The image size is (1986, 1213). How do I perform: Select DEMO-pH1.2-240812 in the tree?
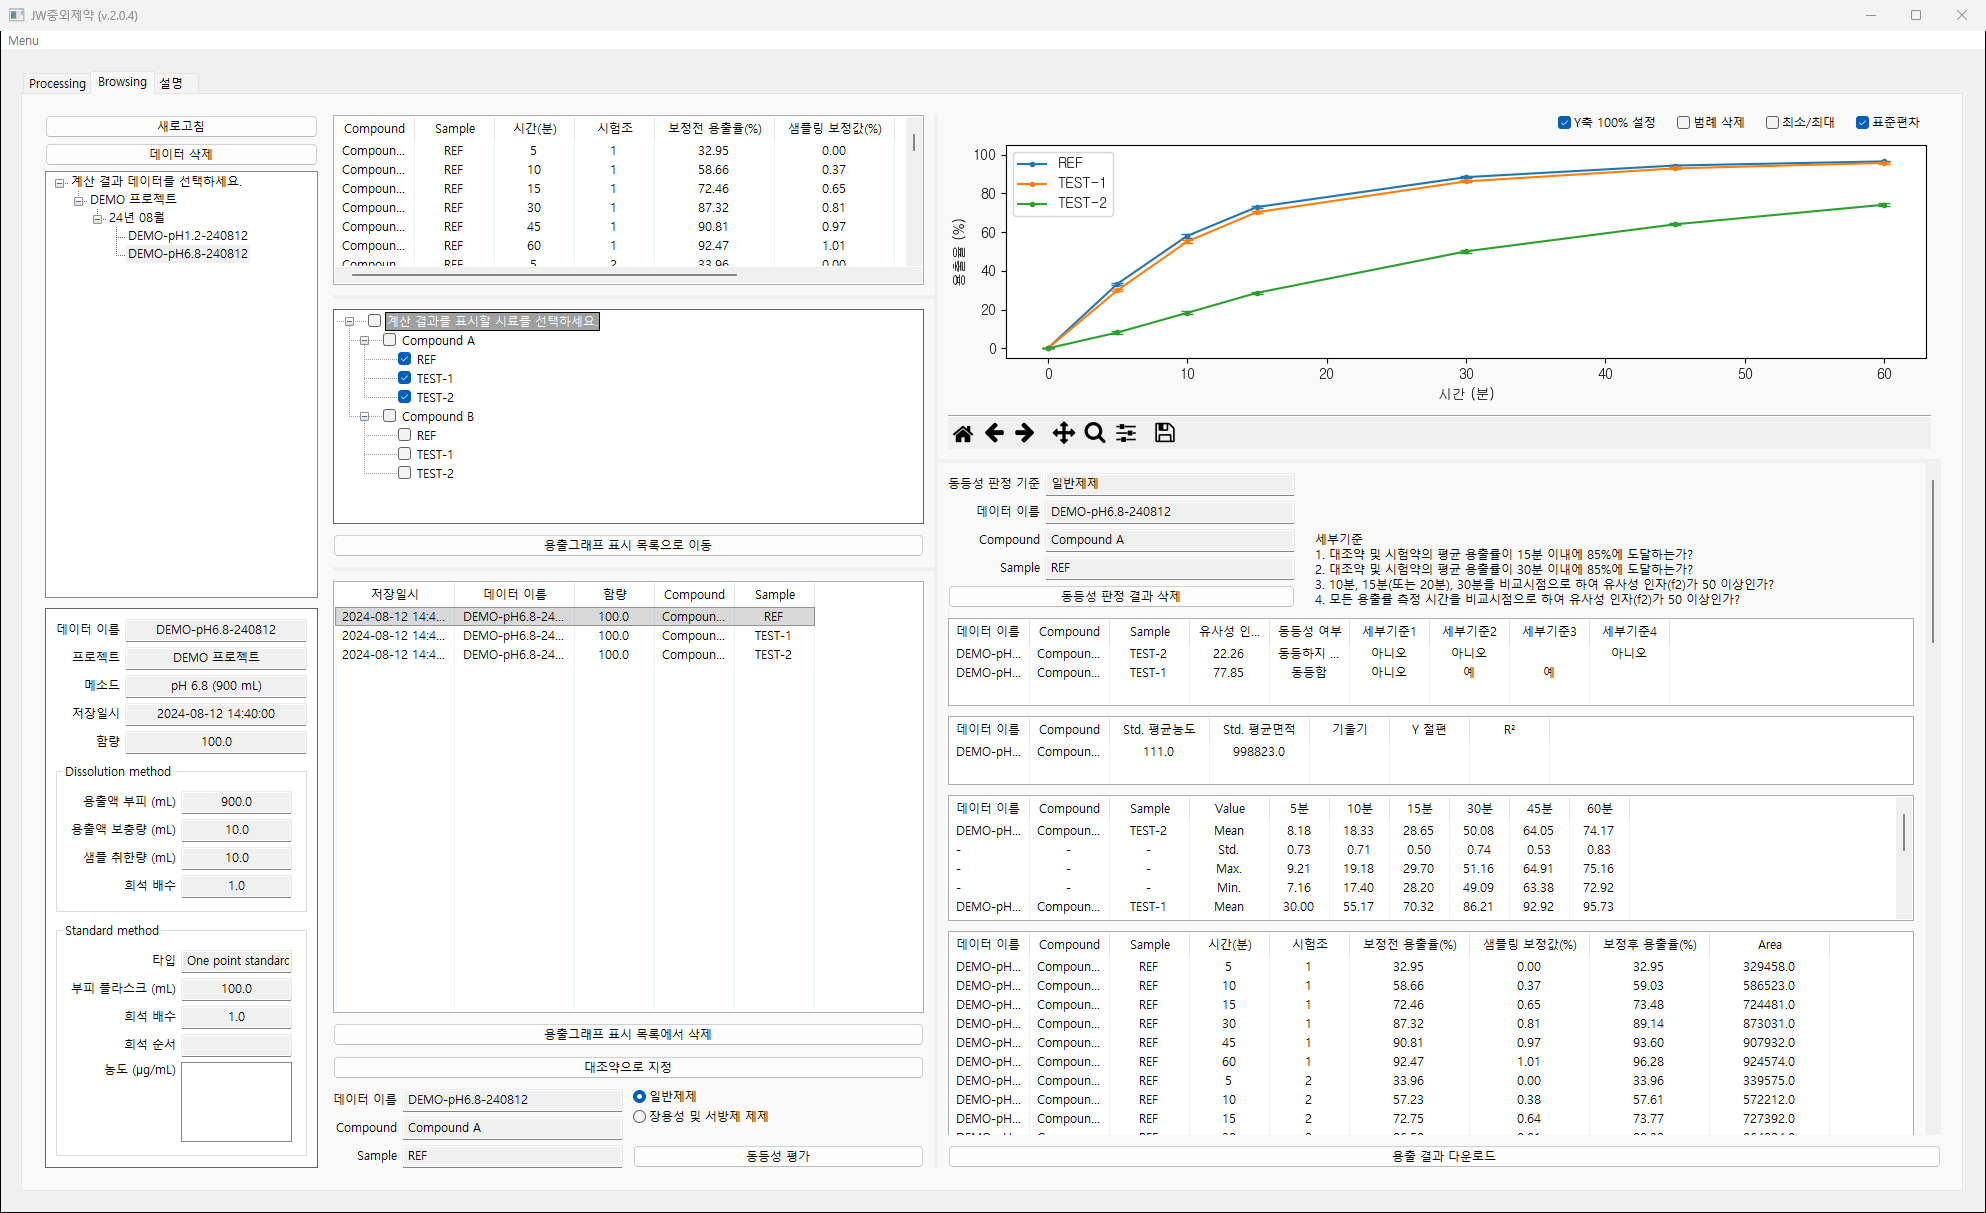pos(188,236)
